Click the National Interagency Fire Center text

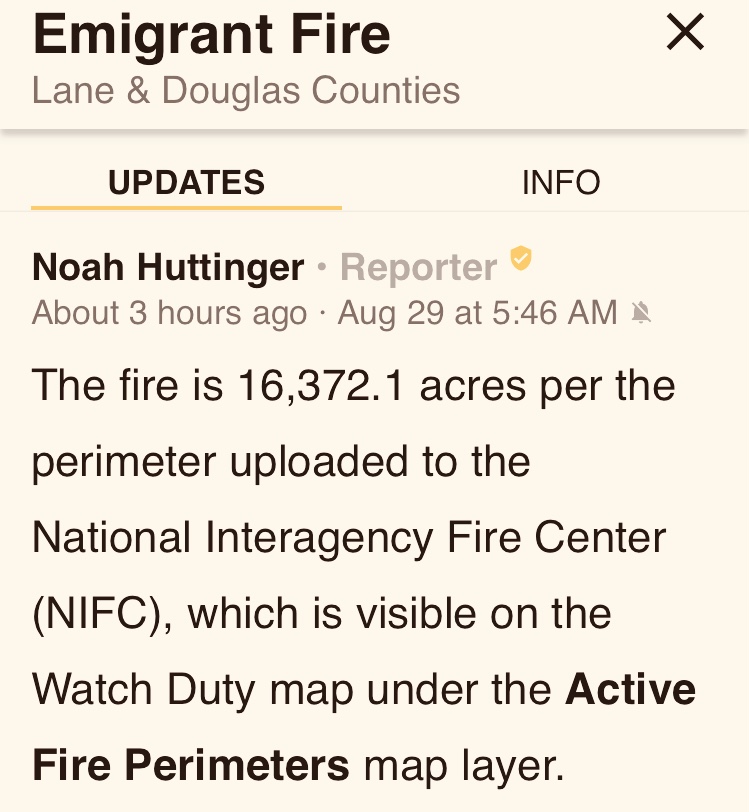[x=349, y=538]
